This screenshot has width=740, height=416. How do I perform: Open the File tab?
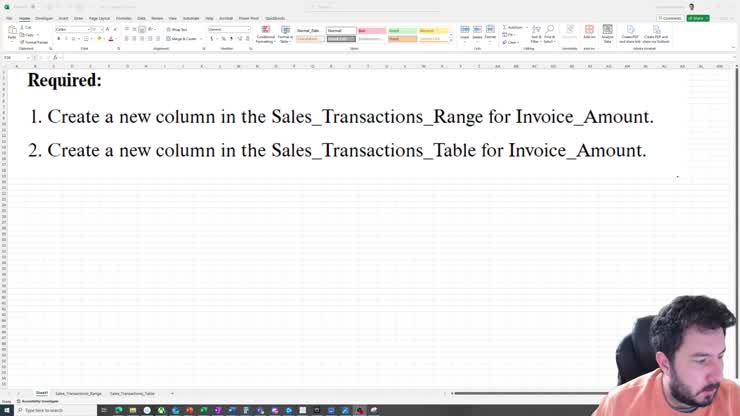(x=9, y=18)
